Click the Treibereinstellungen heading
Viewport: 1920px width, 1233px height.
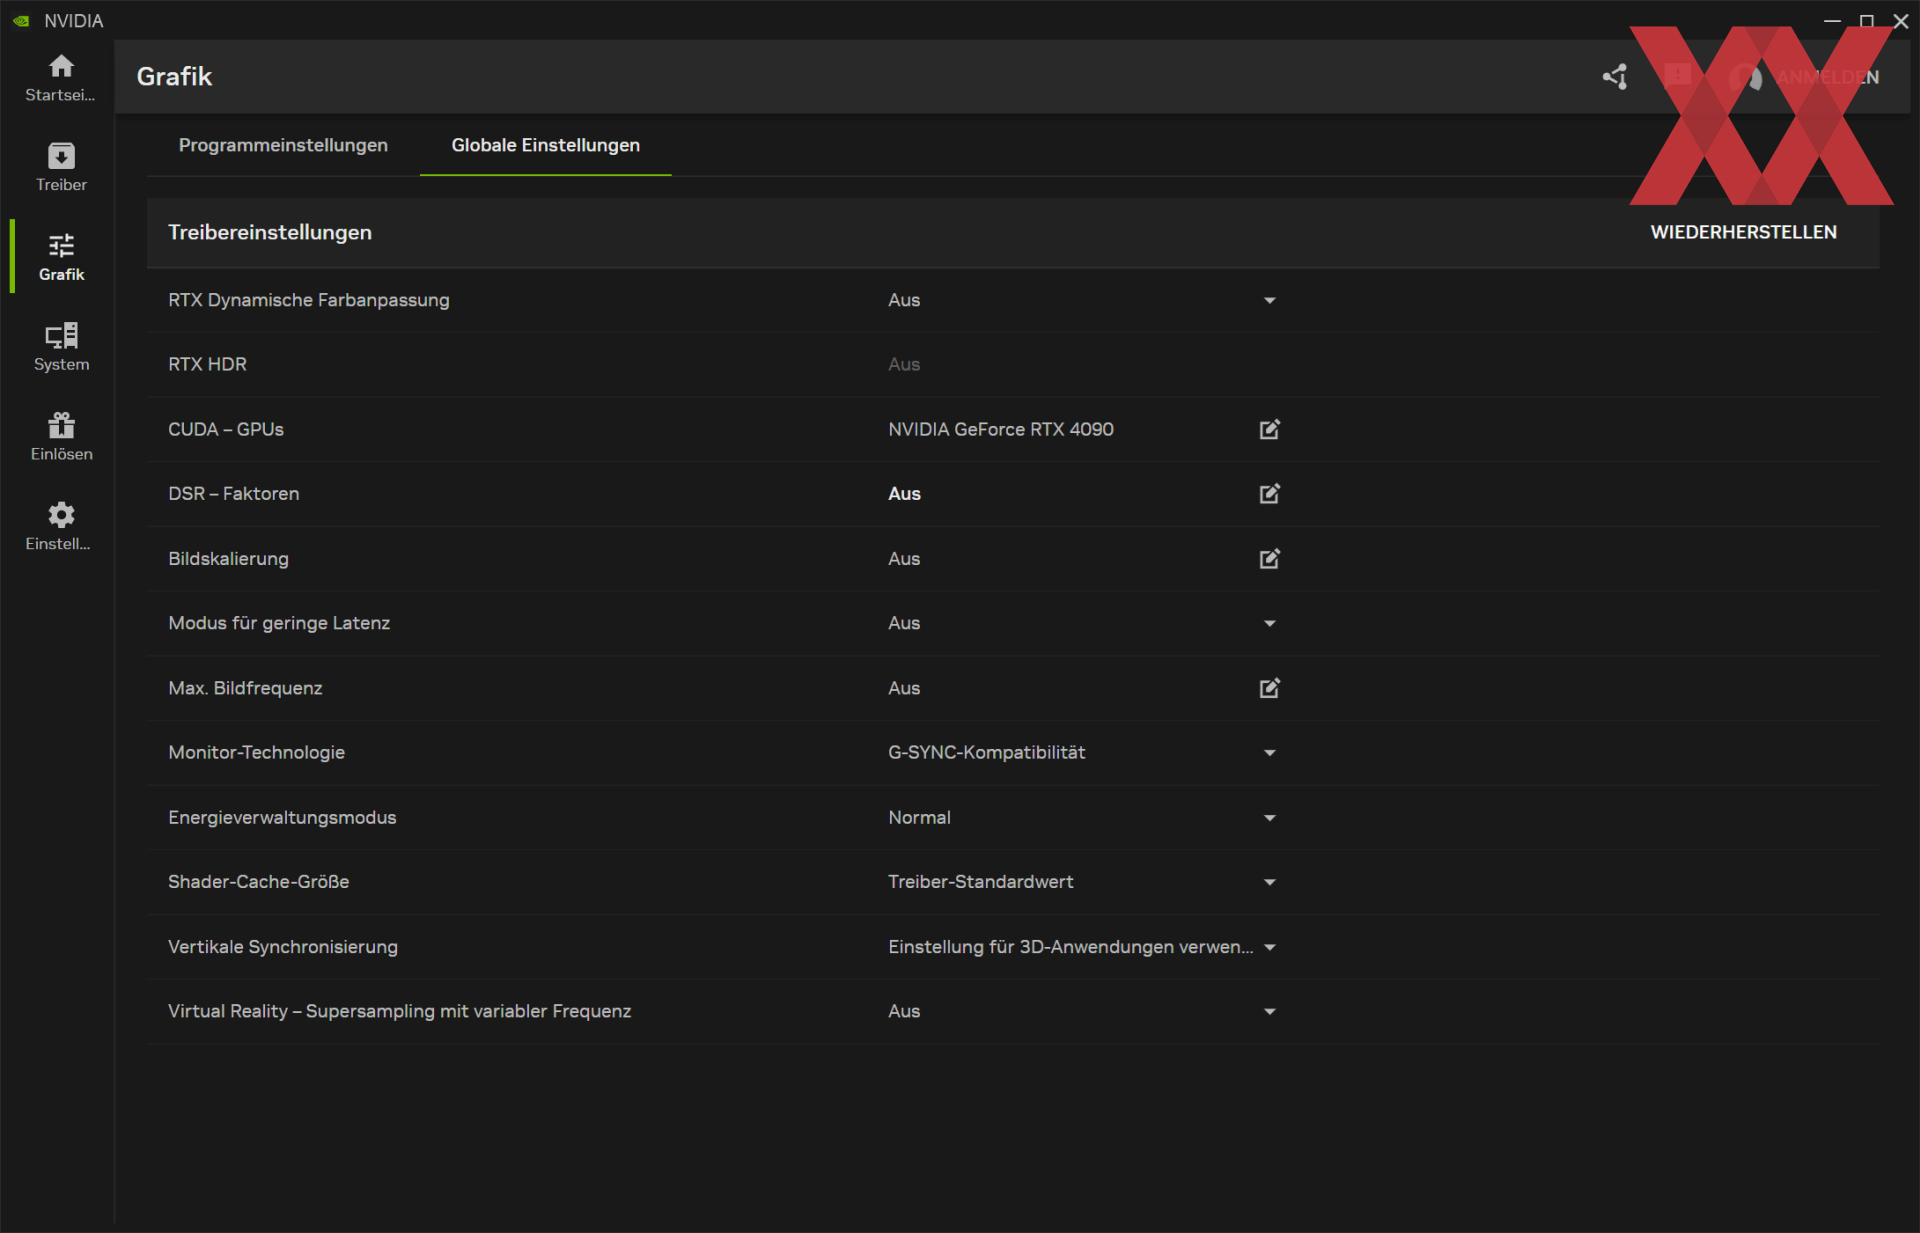click(270, 232)
